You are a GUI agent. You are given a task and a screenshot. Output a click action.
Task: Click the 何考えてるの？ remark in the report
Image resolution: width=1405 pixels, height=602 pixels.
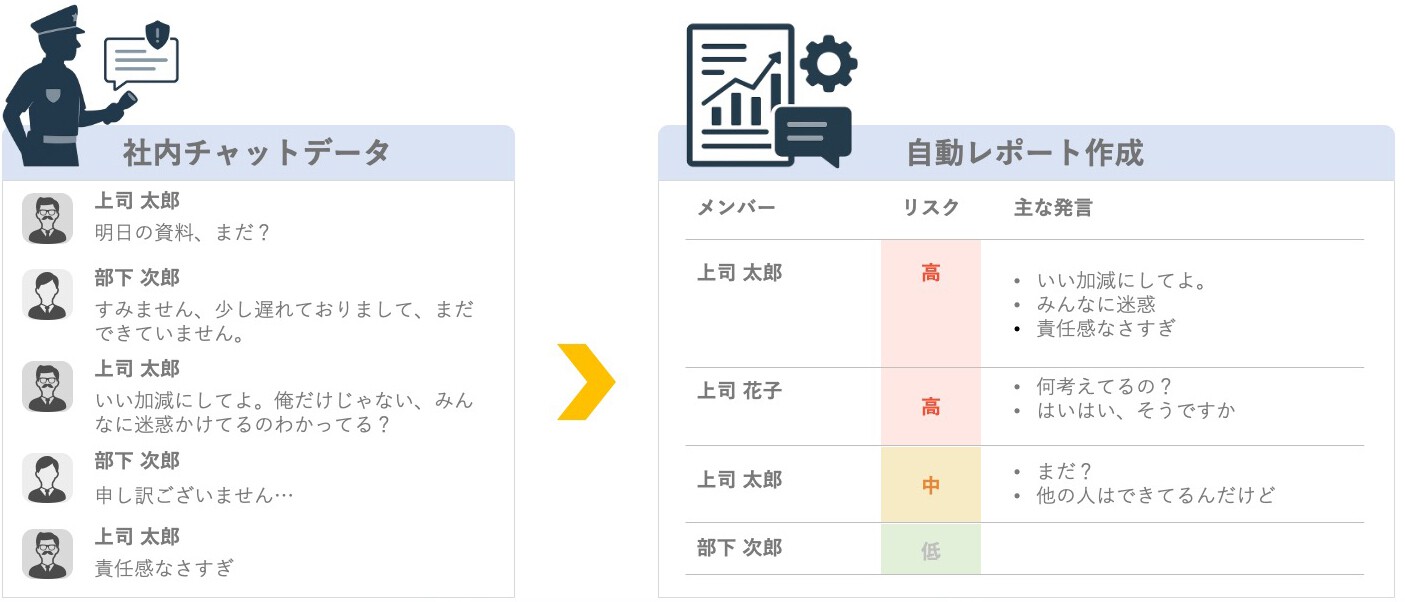click(1104, 386)
